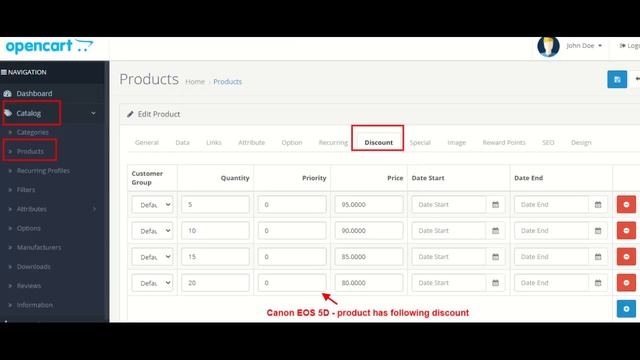Viewport: 640px width, 360px height.
Task: Open Date Start calendar for quantity 20 row
Action: click(496, 283)
